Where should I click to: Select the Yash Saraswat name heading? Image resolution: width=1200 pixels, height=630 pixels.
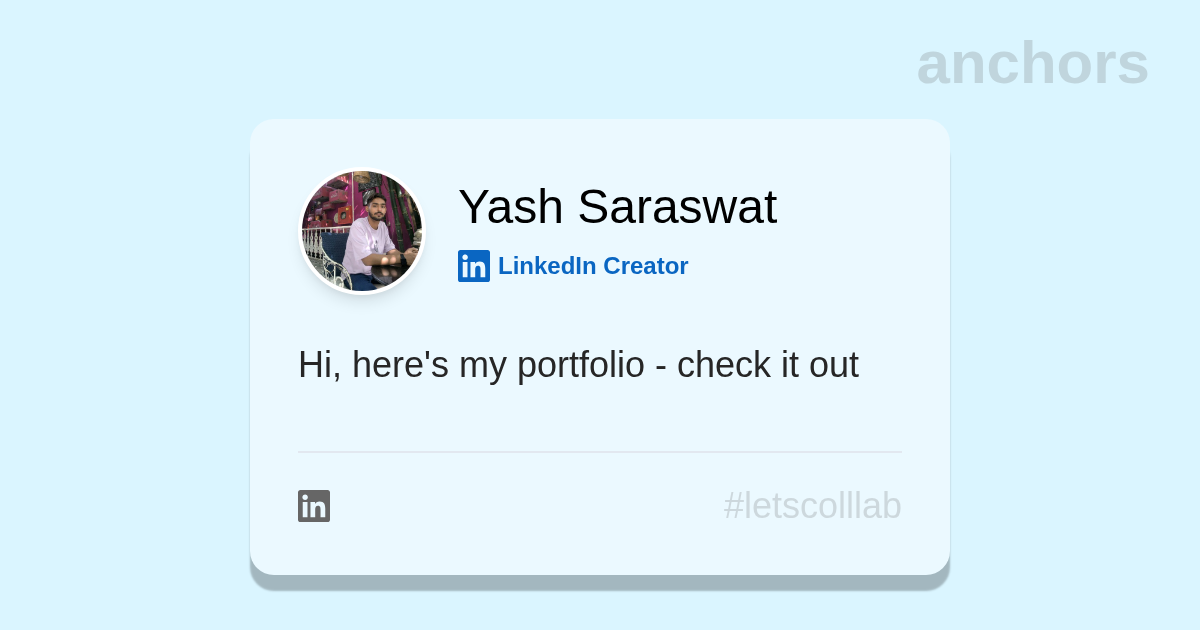click(617, 207)
